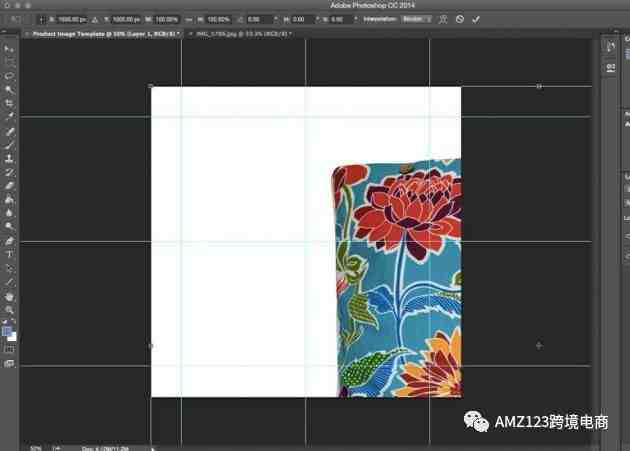The height and width of the screenshot is (451, 630).
Task: Select the Lasso tool
Action: 9,76
